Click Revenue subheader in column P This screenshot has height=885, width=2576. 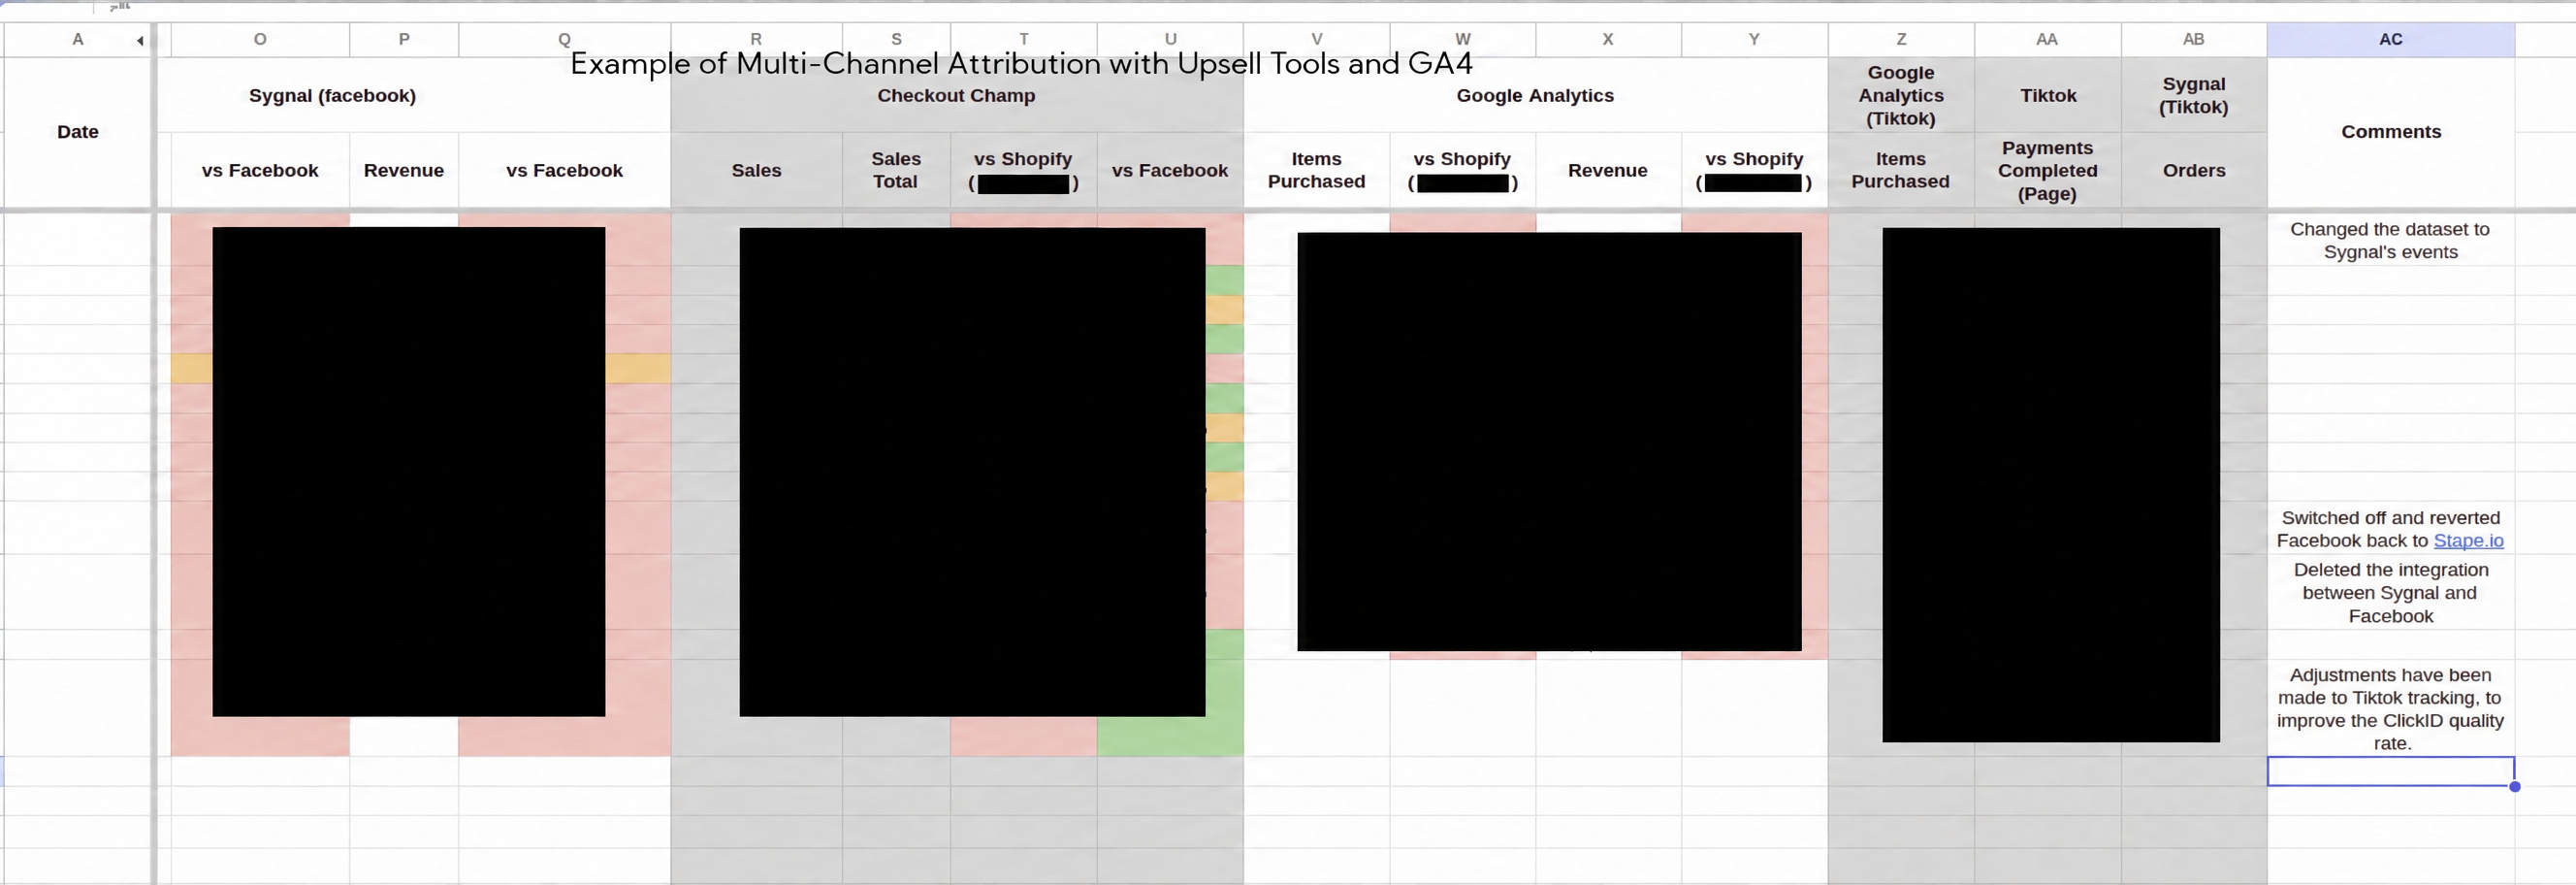(x=404, y=170)
